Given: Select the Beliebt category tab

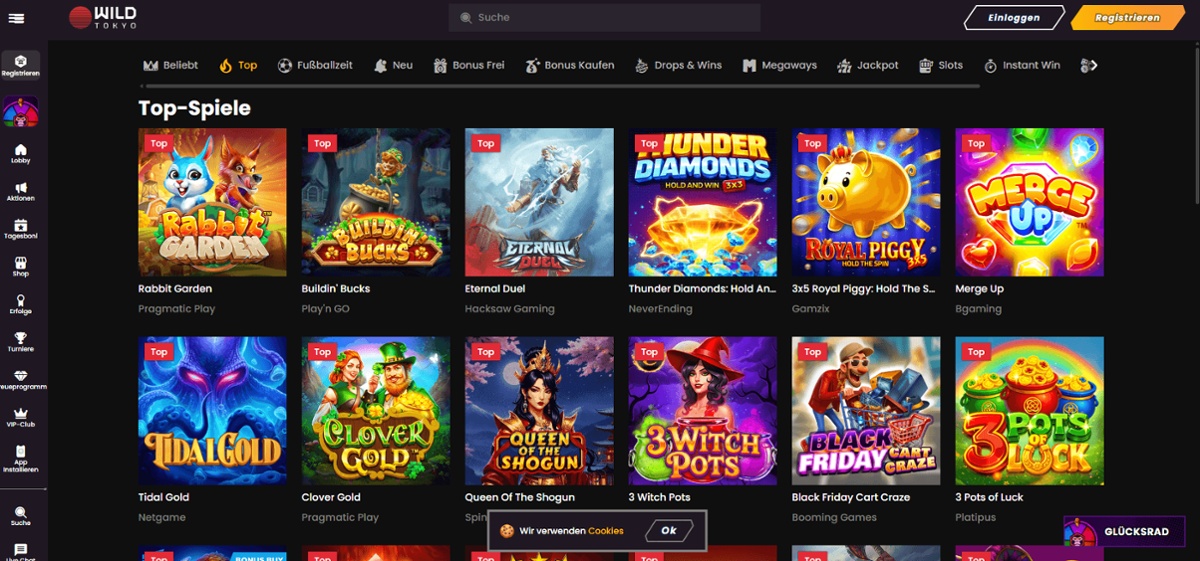Looking at the screenshot, I should [x=171, y=65].
